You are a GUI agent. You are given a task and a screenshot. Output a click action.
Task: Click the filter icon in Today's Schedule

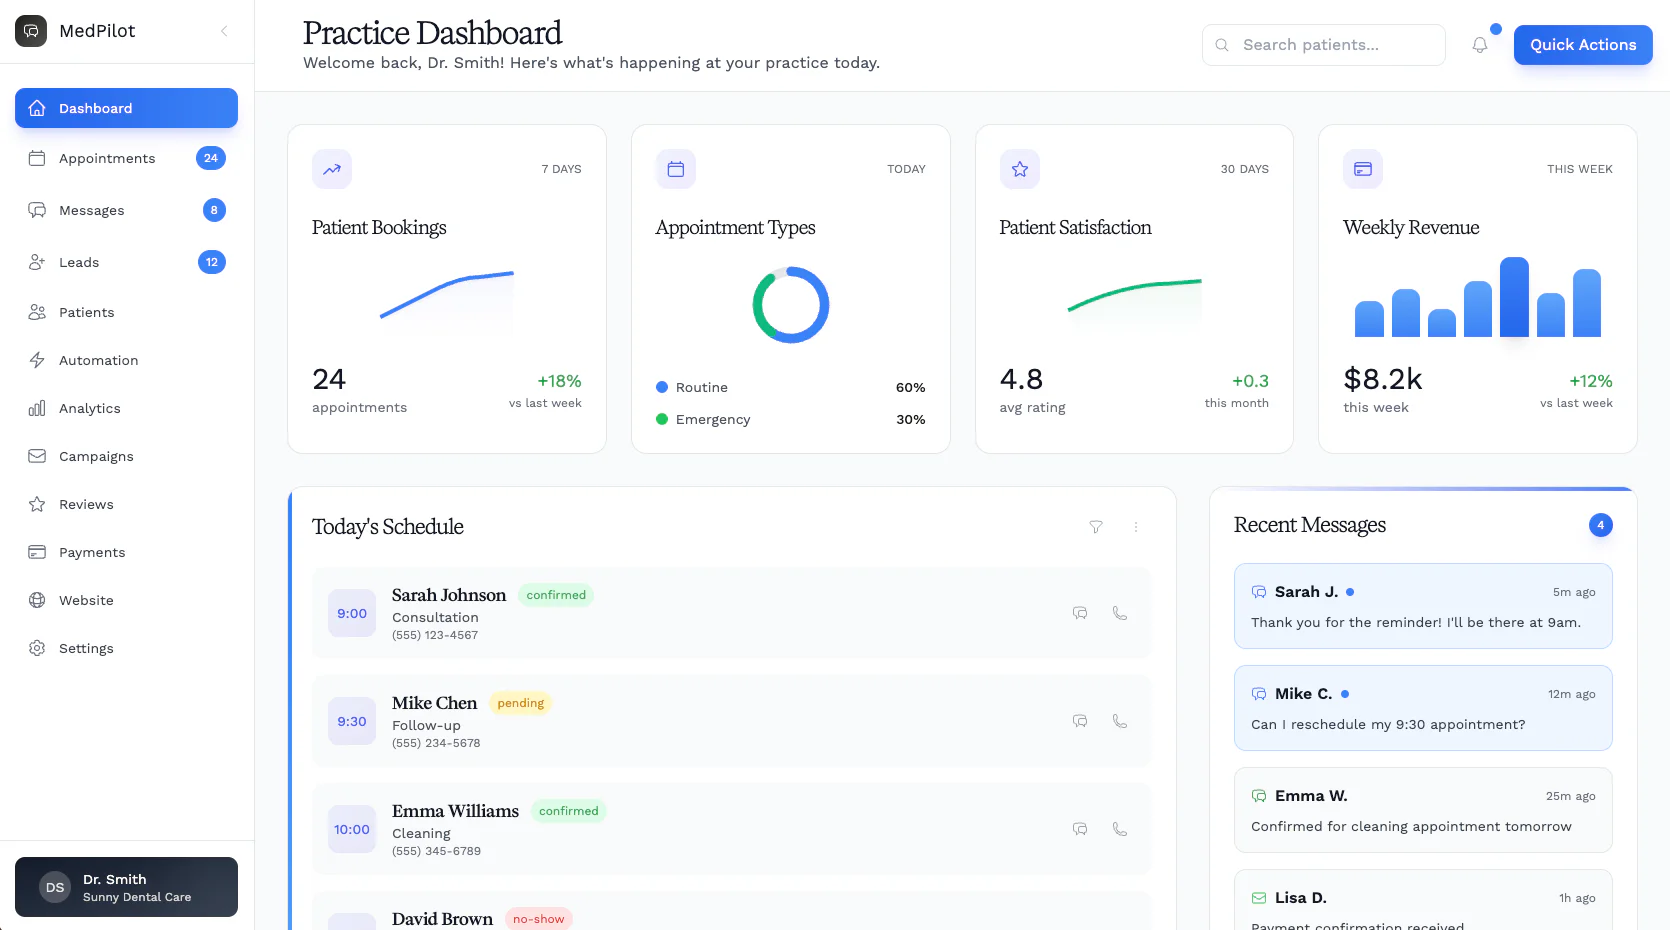pos(1096,527)
